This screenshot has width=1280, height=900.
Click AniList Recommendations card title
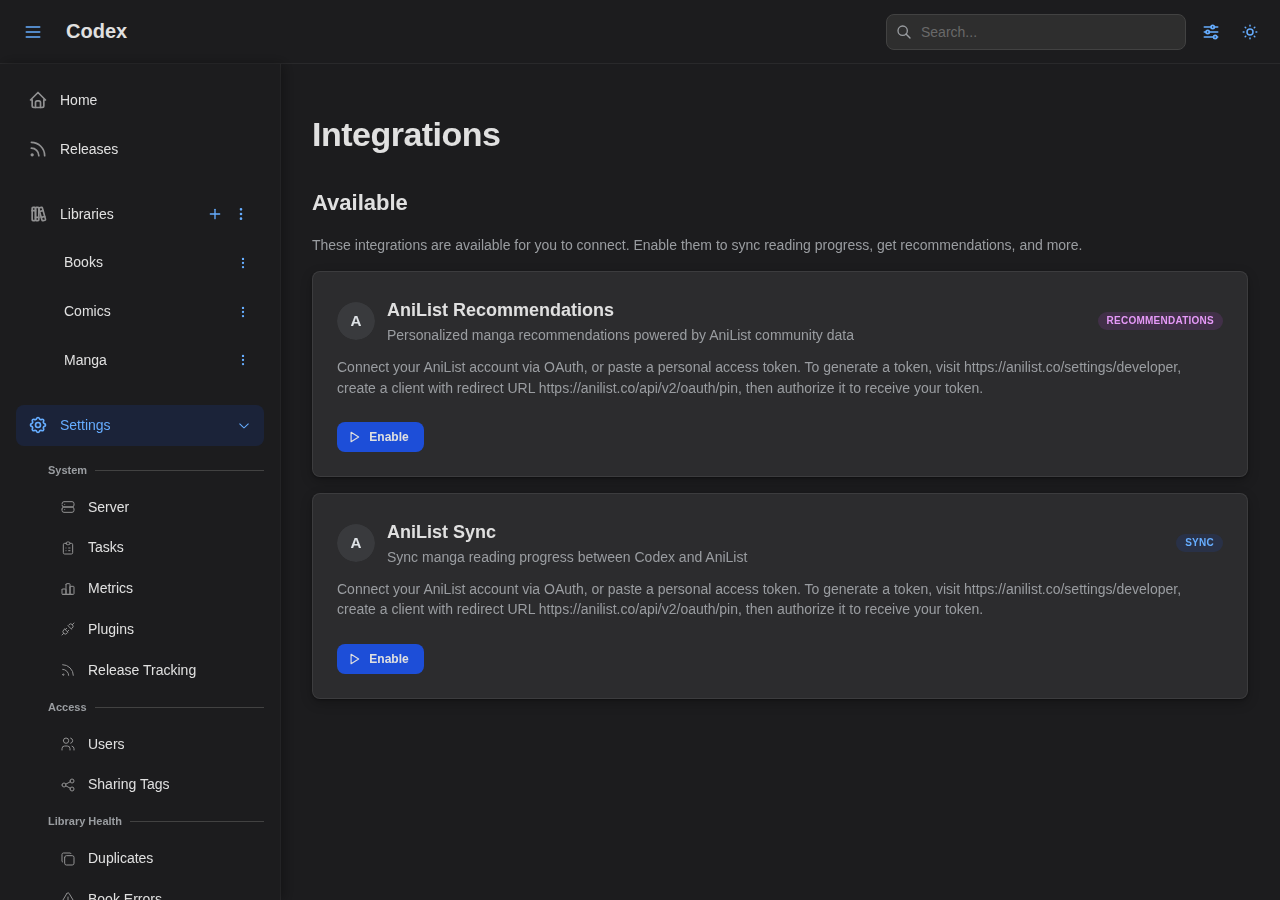(x=500, y=310)
